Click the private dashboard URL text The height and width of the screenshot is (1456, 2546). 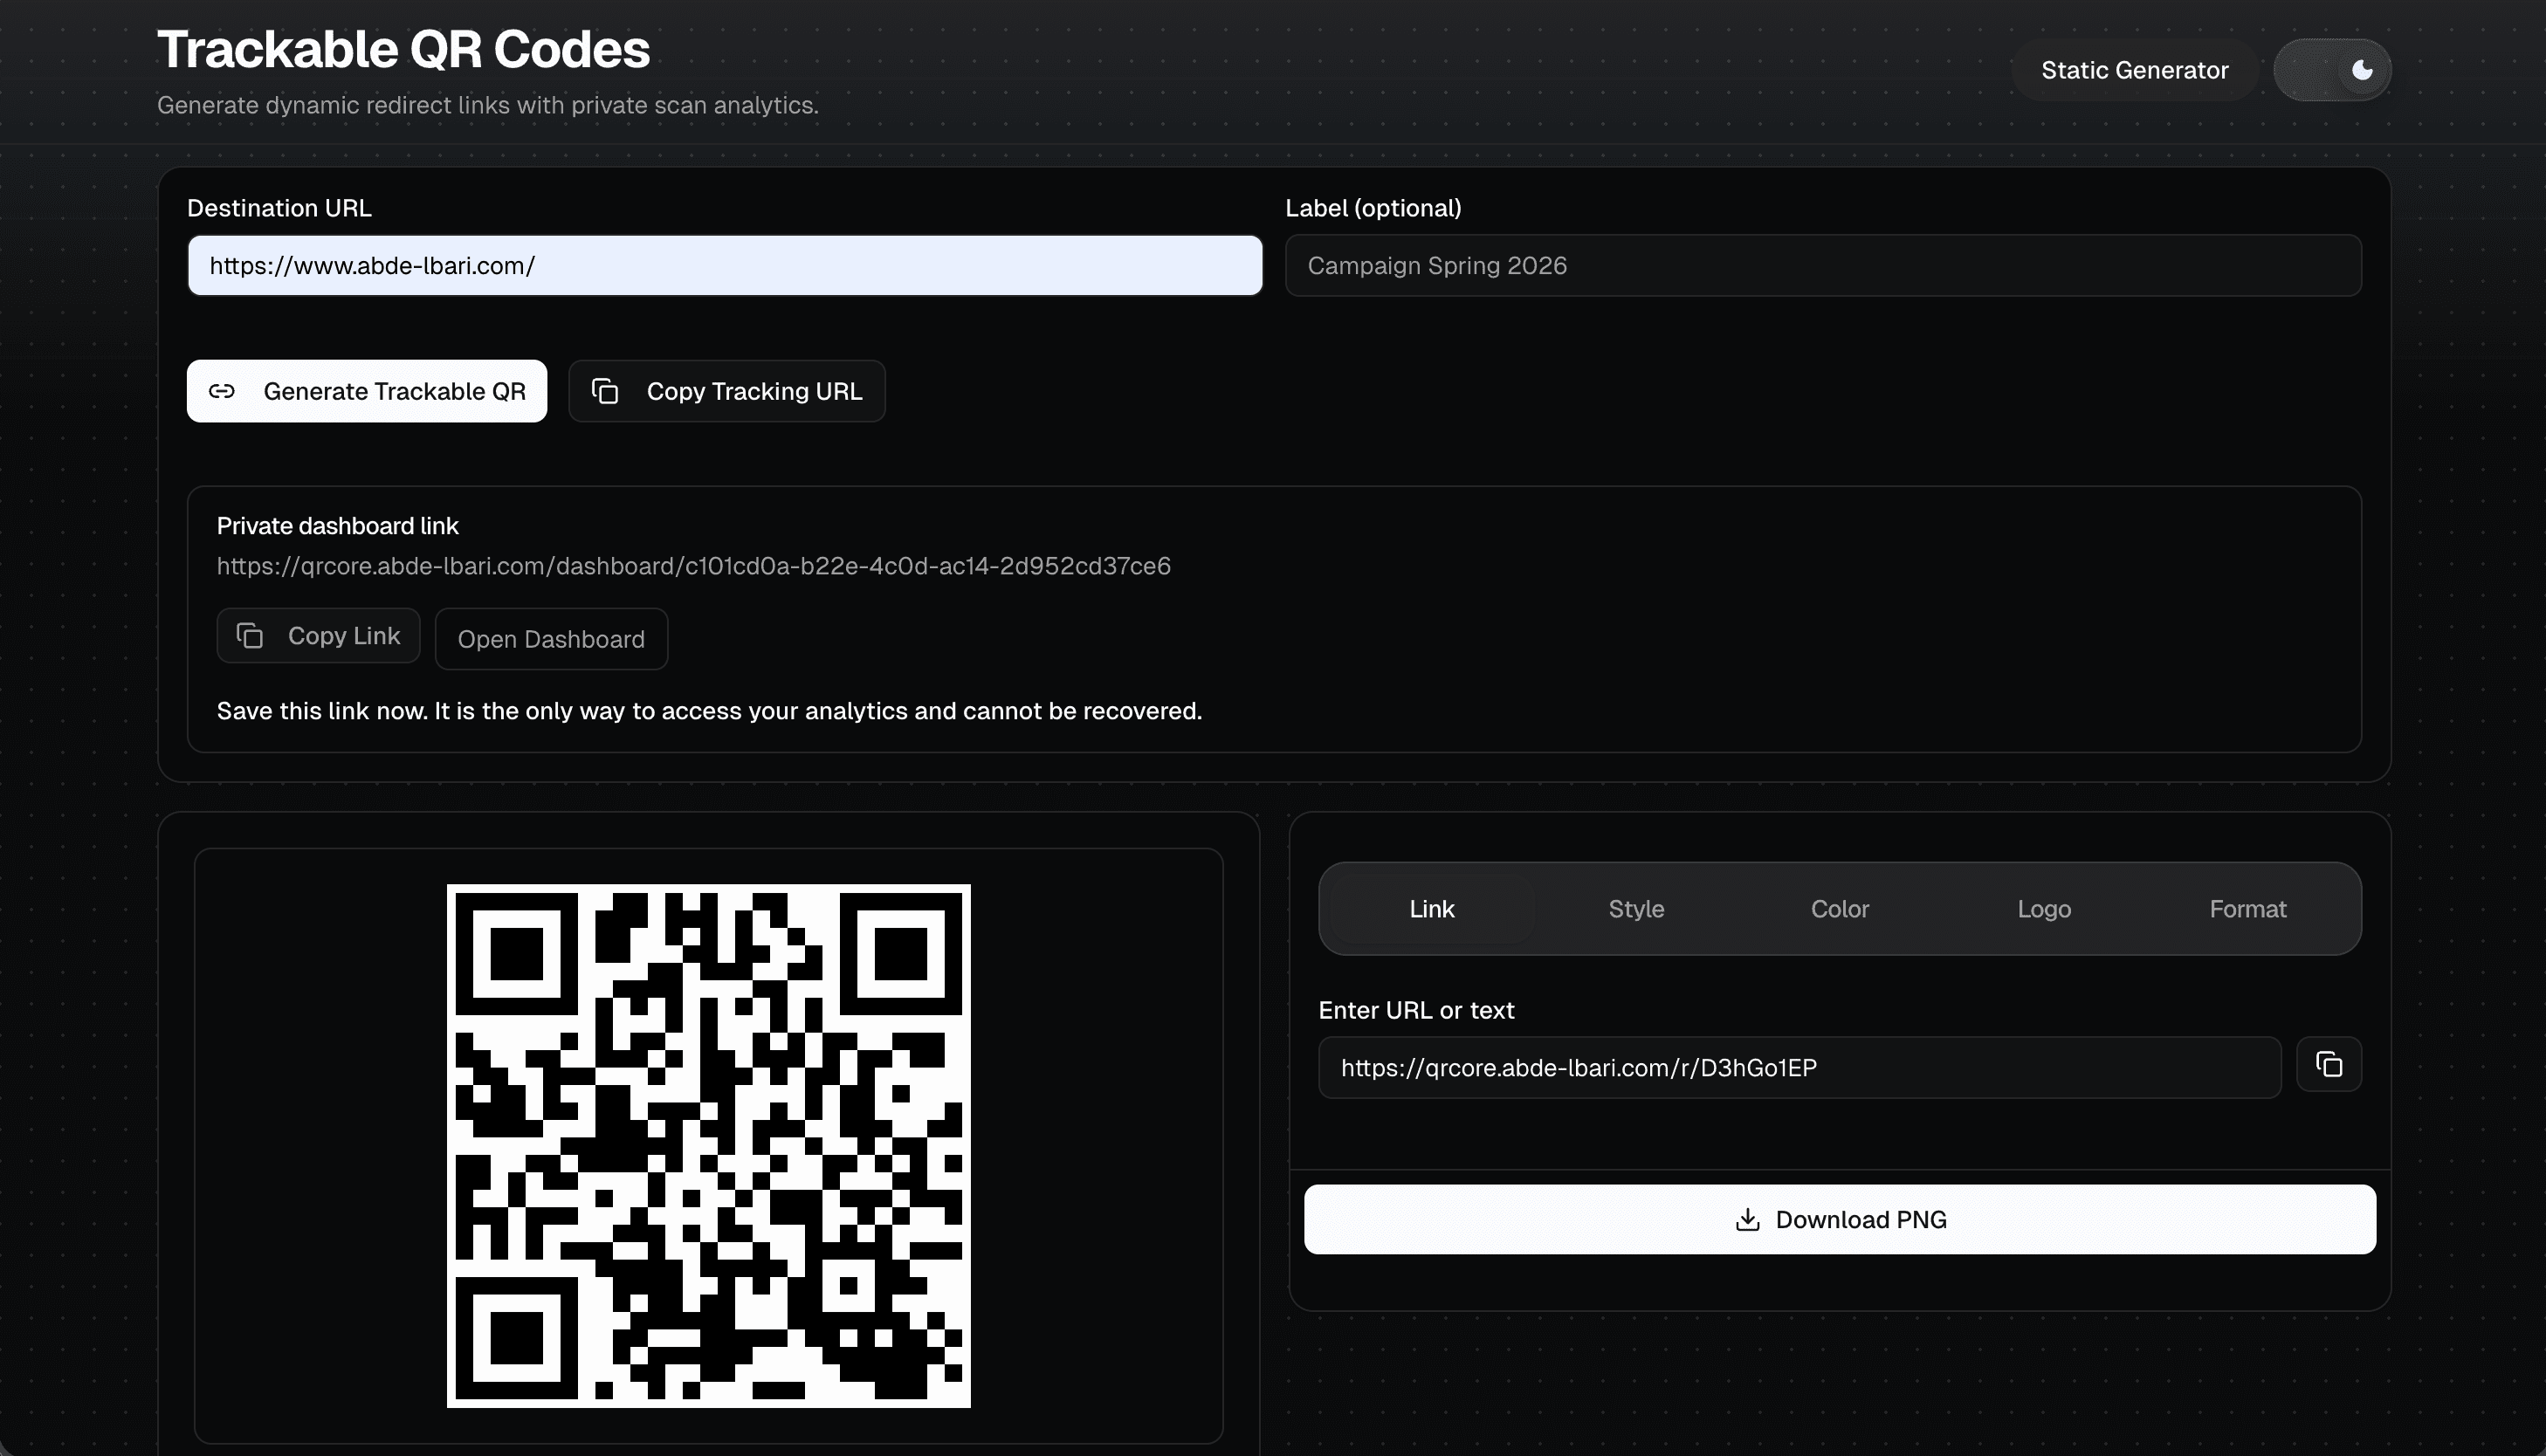[693, 566]
